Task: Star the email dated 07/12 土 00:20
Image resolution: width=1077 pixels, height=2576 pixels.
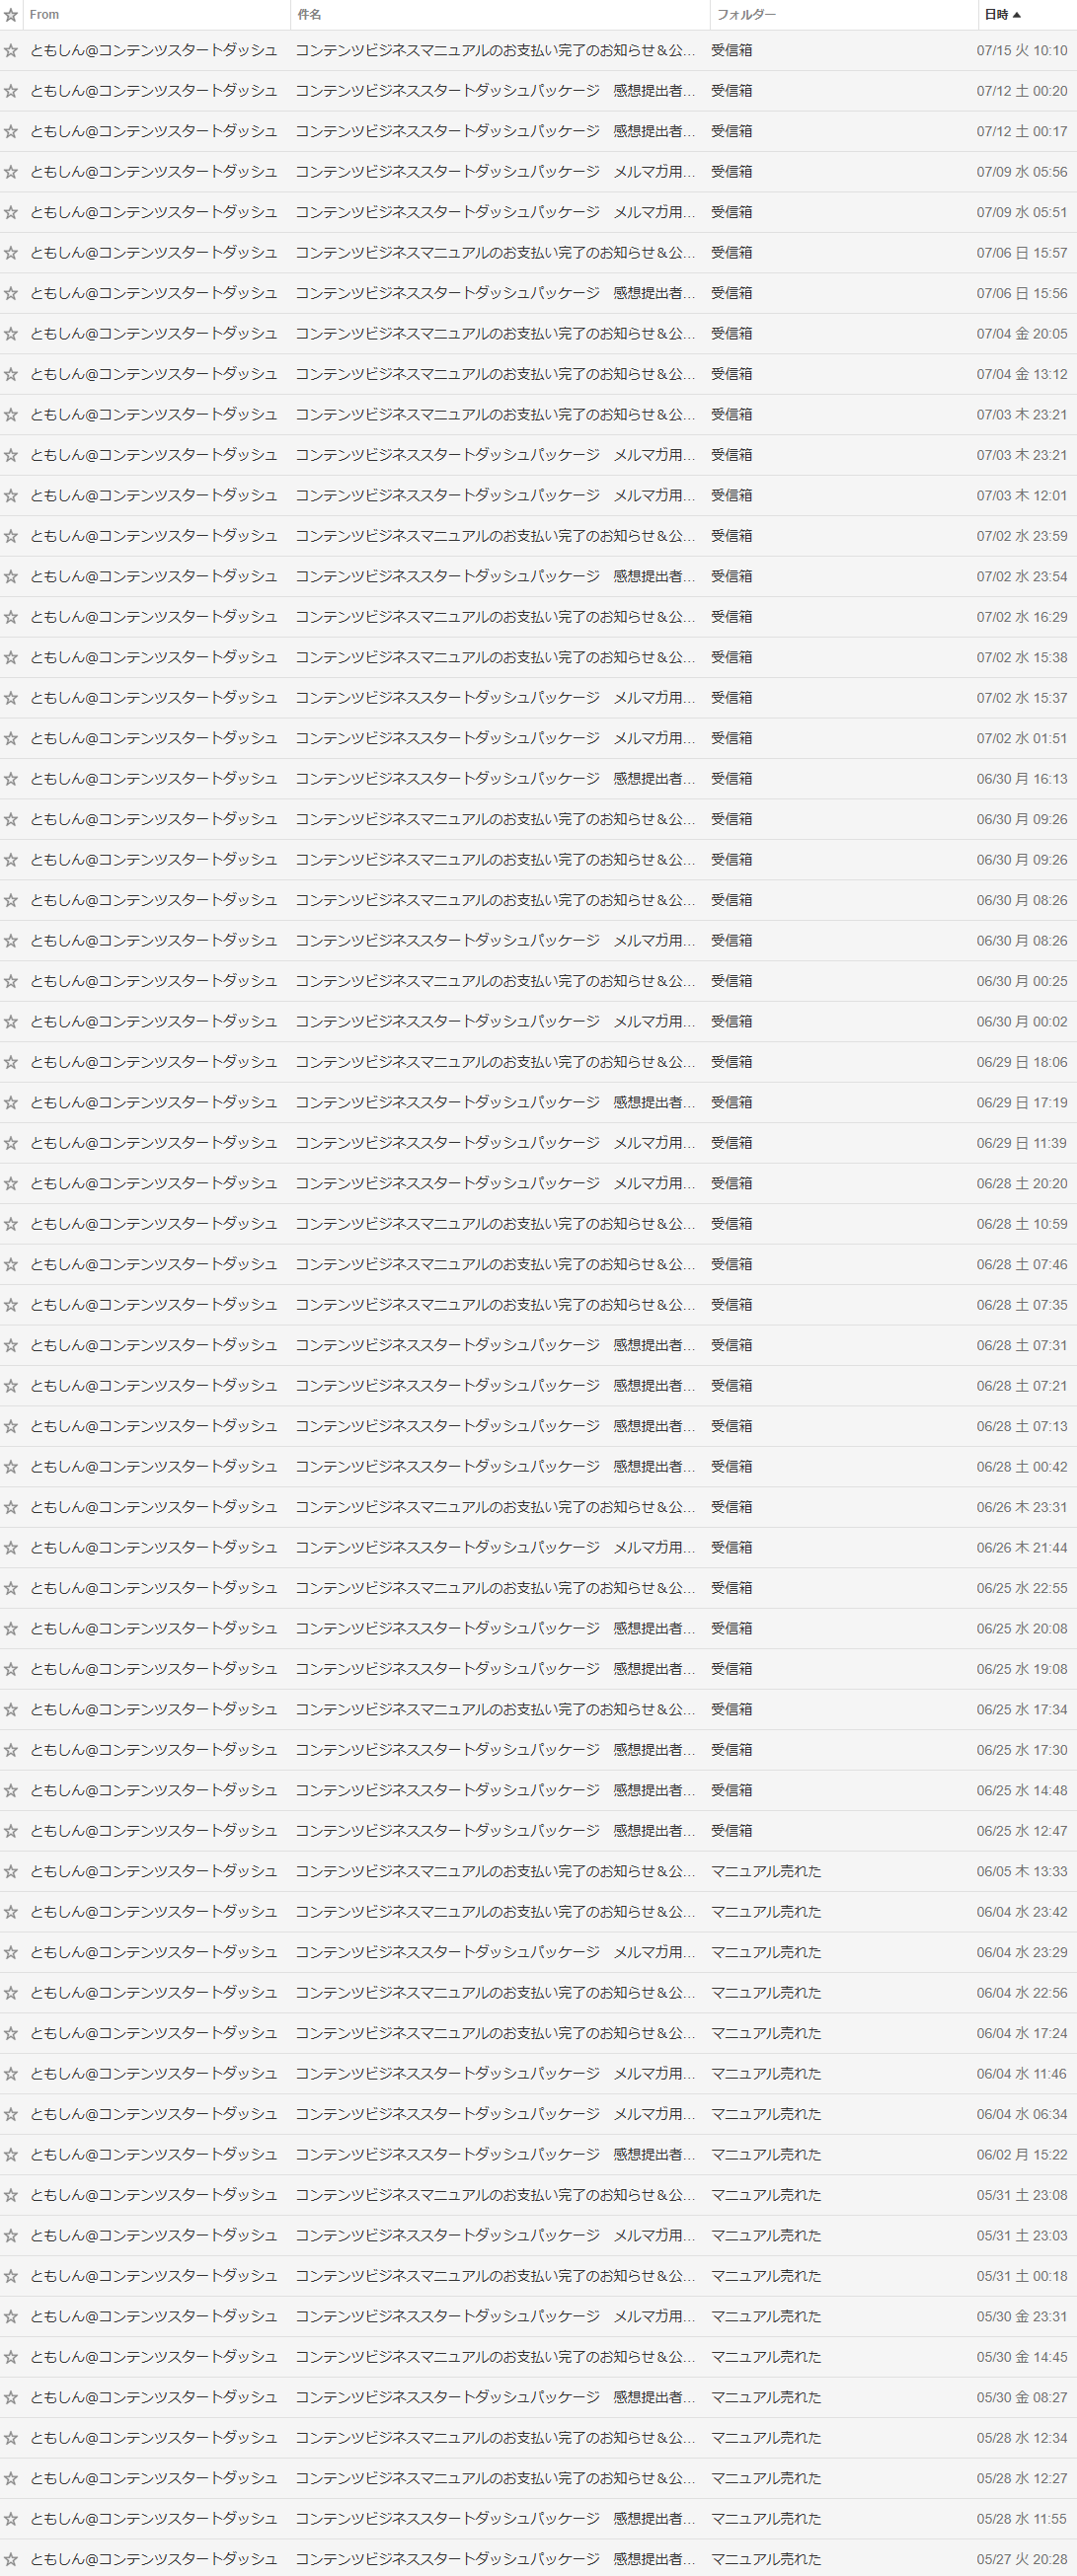Action: coord(11,91)
